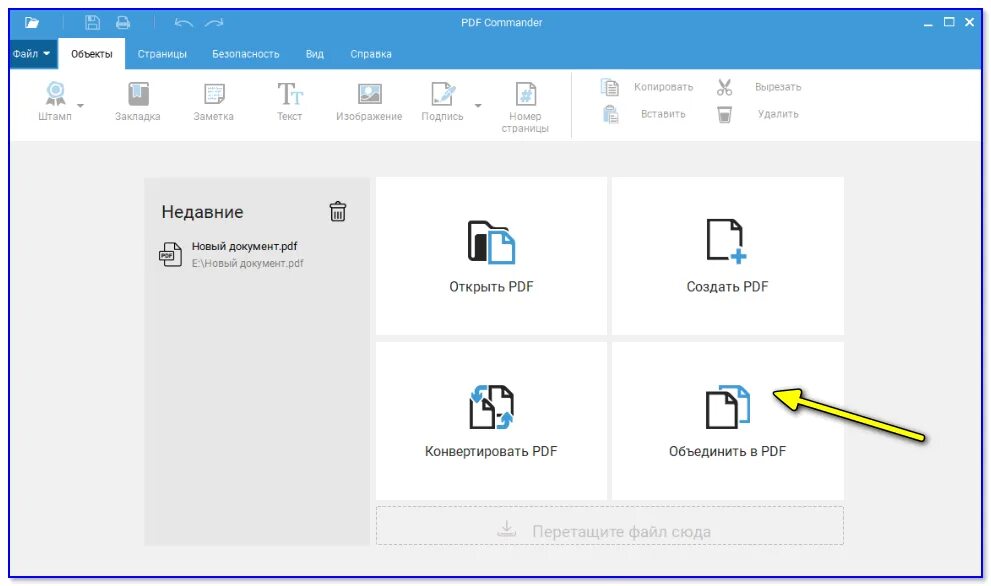The image size is (991, 586).
Task: Click the Копировать text label
Action: [664, 87]
